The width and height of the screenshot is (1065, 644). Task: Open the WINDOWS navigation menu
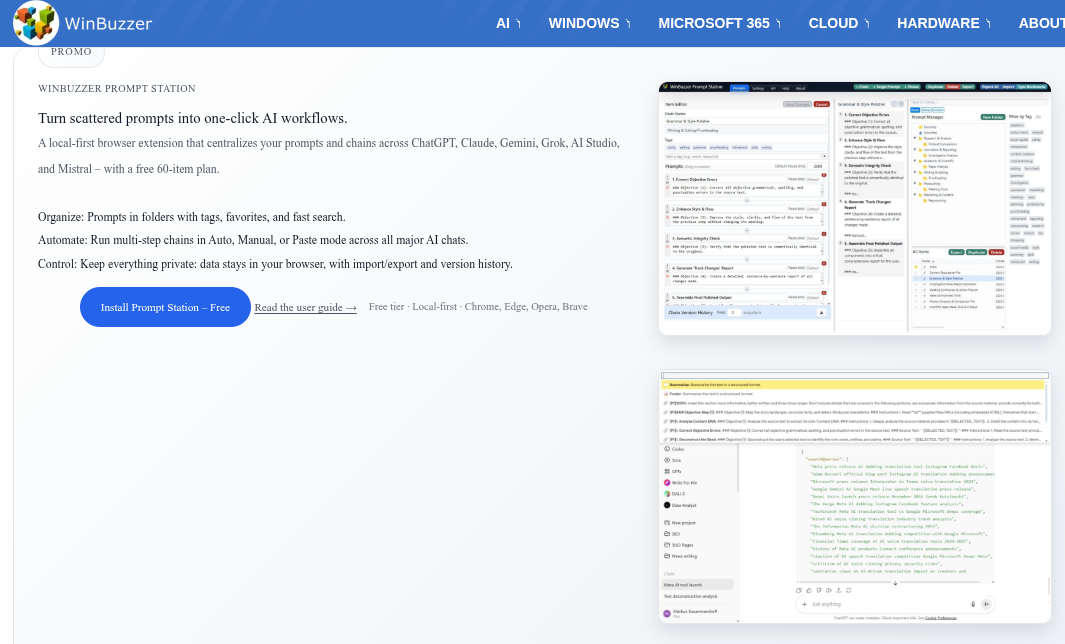(583, 23)
